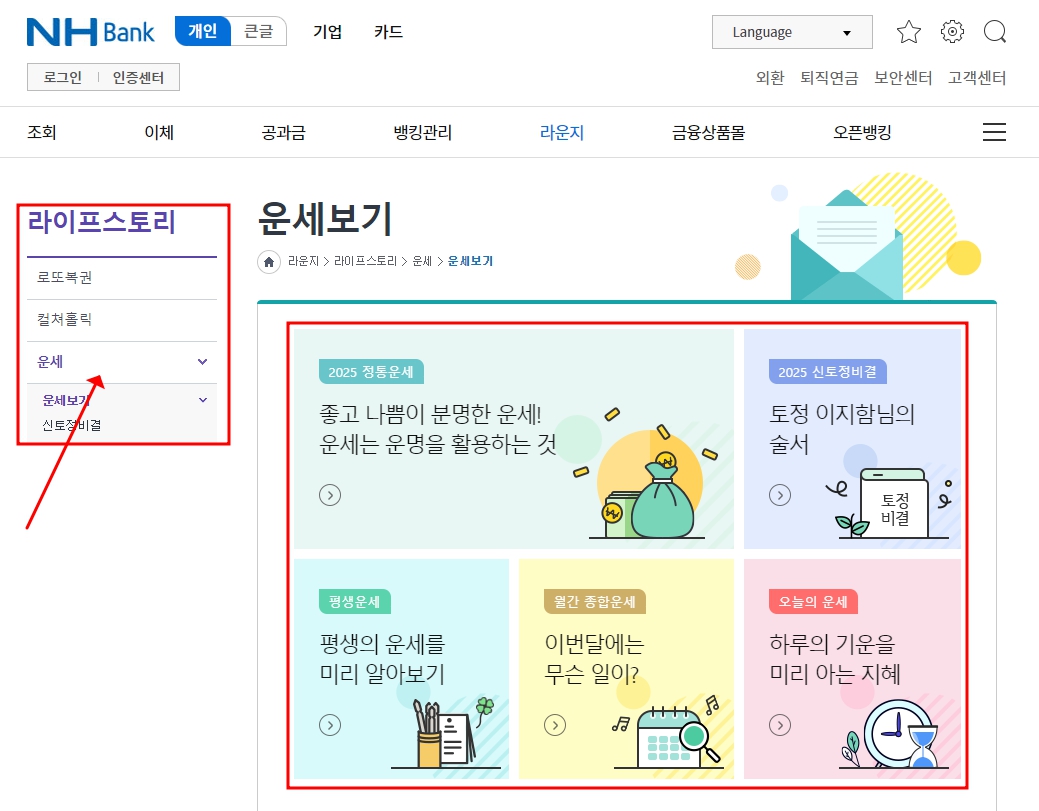The width and height of the screenshot is (1039, 811).
Task: Open the 2025 정통운세 card arrow
Action: [330, 494]
